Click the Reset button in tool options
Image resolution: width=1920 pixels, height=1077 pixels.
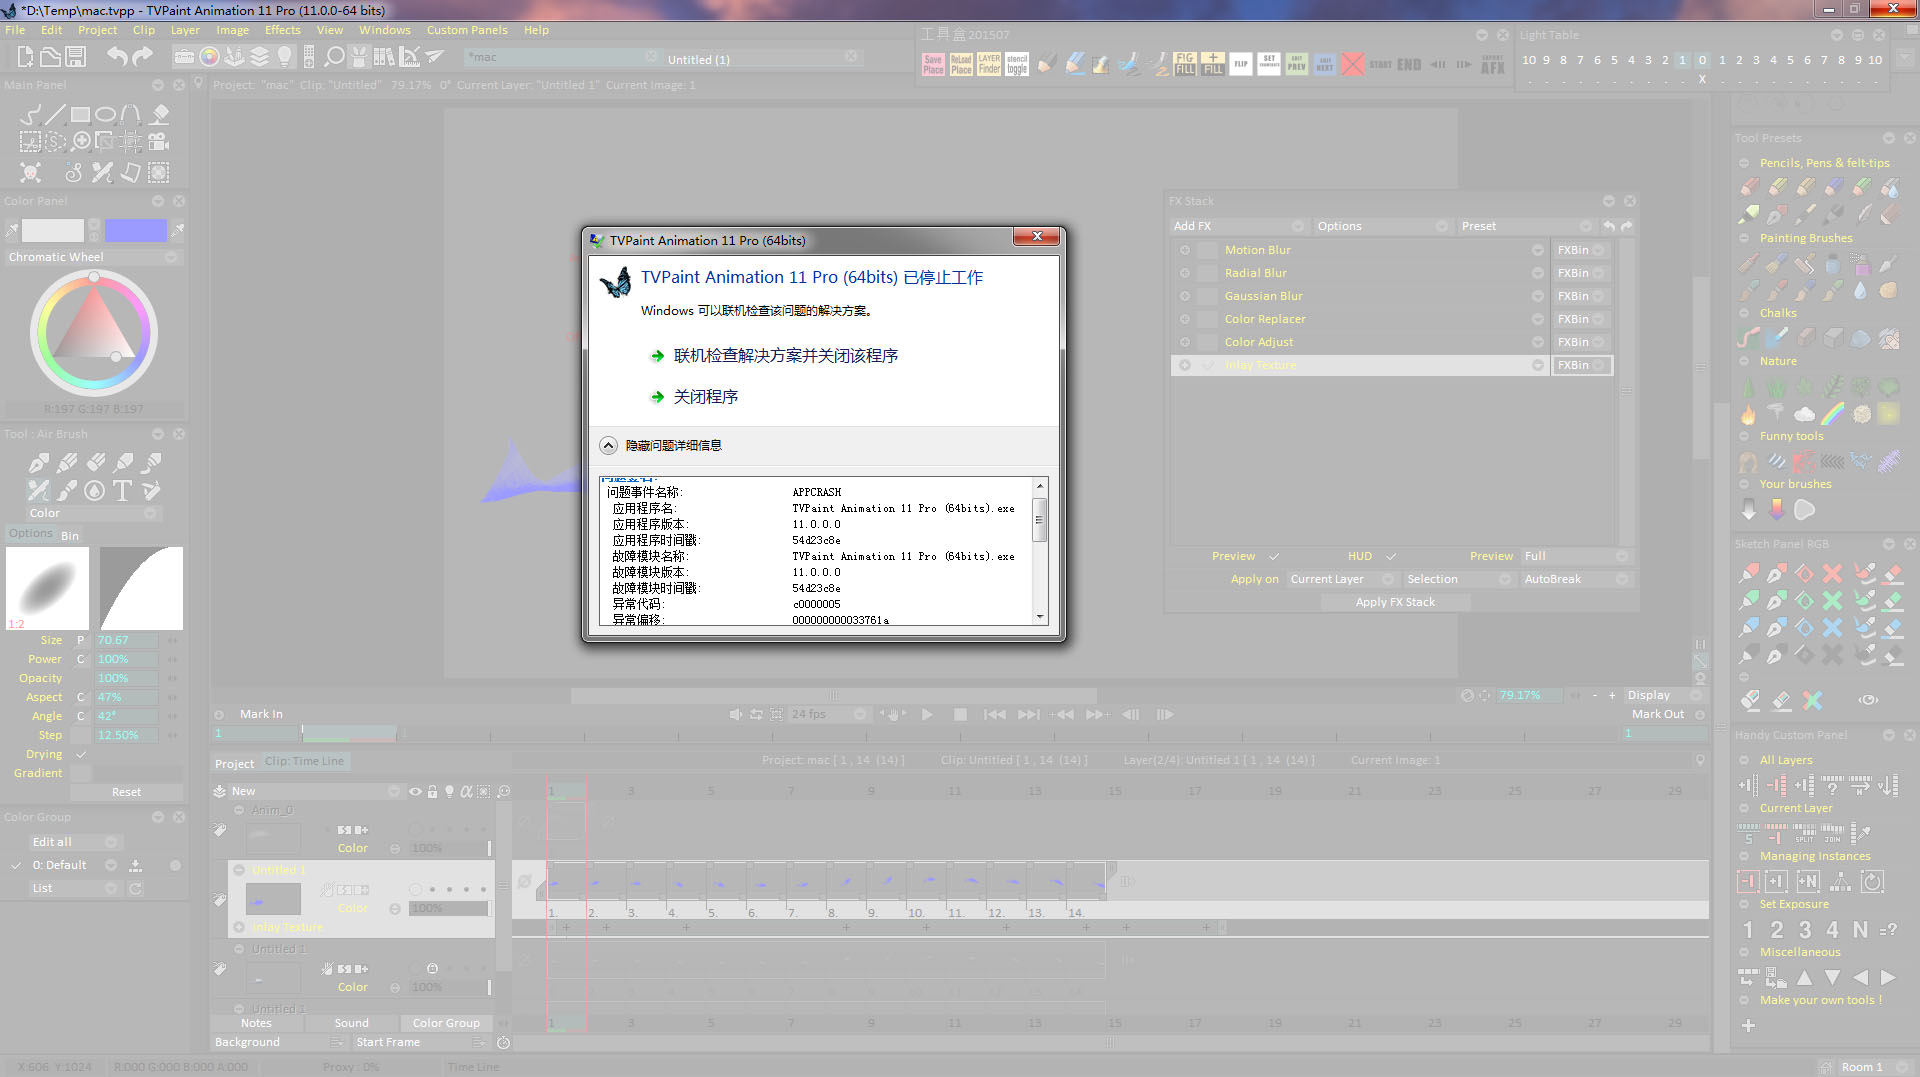(126, 792)
